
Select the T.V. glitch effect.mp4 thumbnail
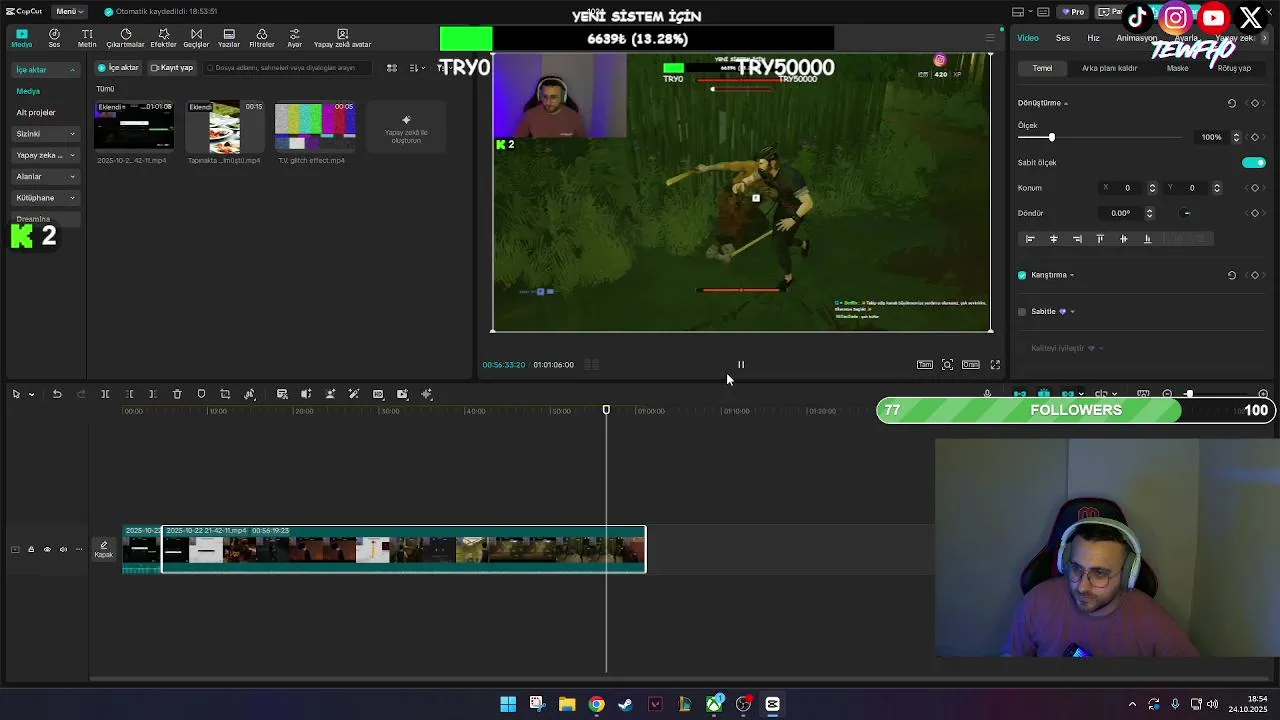pos(315,126)
